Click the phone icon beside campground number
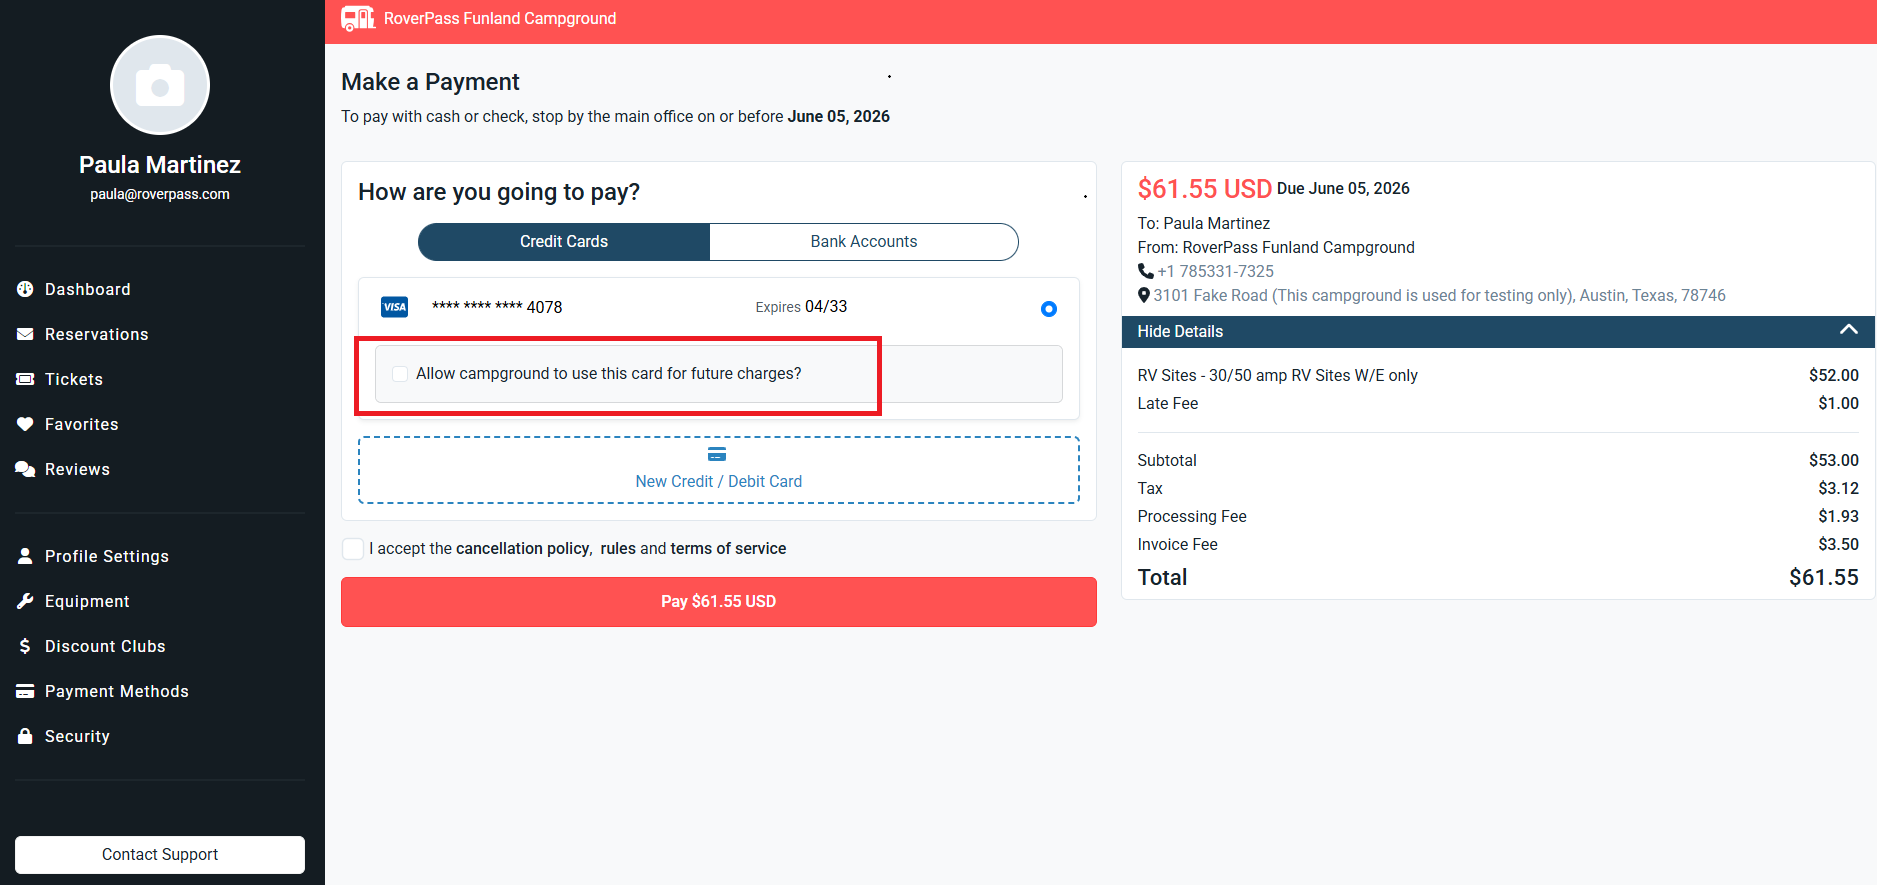Screen dimensions: 1877x885 [x=1146, y=271]
